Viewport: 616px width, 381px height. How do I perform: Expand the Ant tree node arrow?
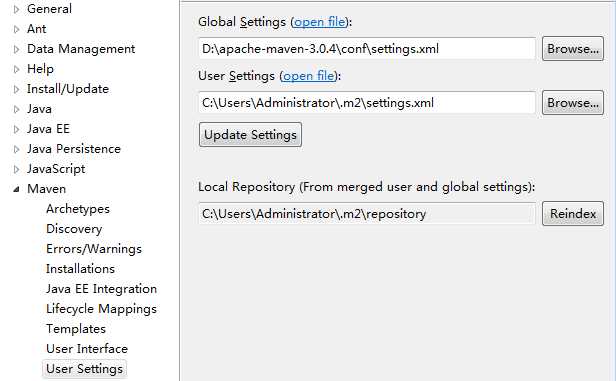click(x=16, y=29)
